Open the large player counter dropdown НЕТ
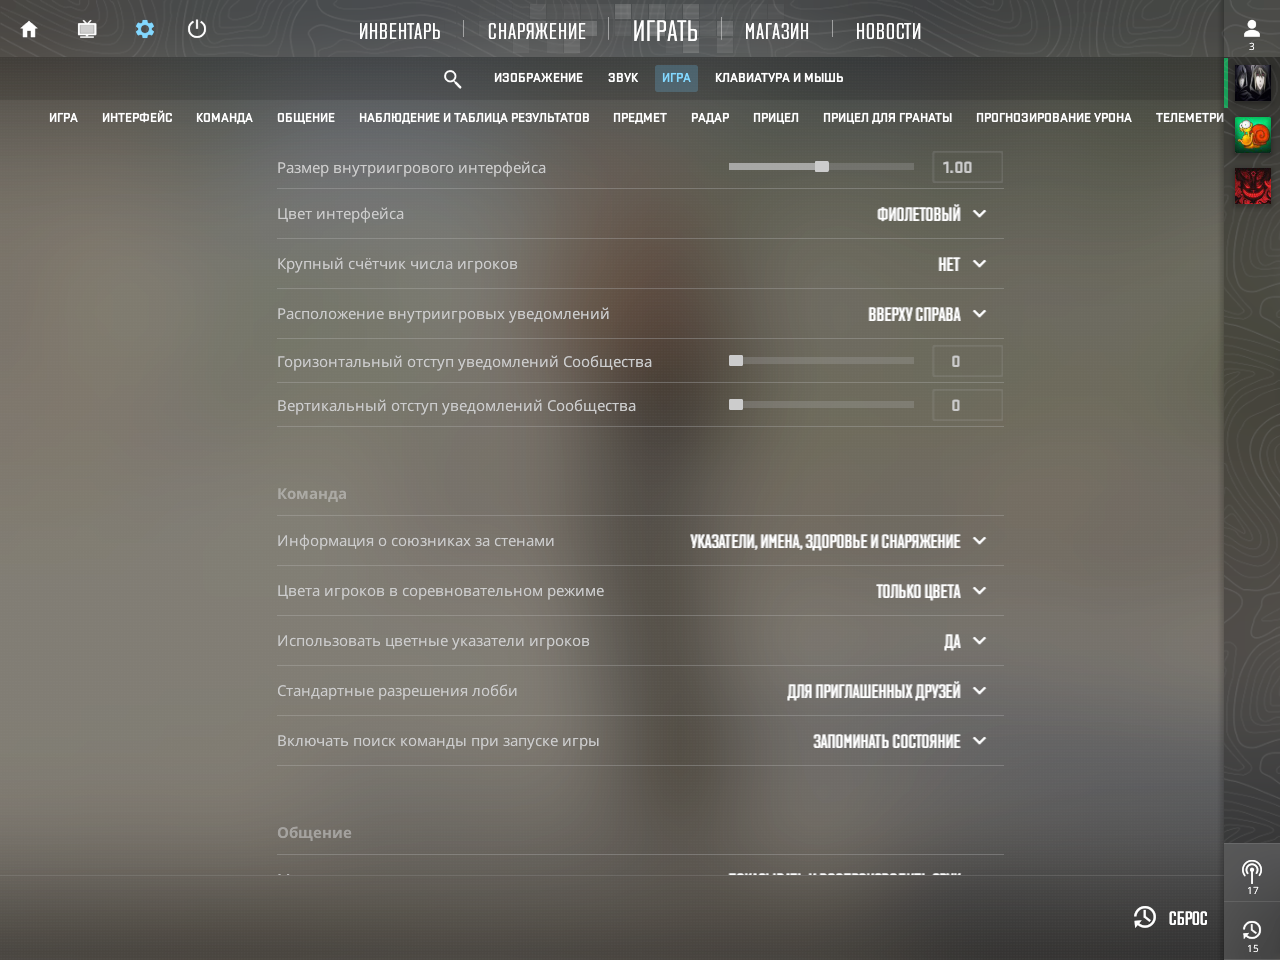 pos(962,264)
